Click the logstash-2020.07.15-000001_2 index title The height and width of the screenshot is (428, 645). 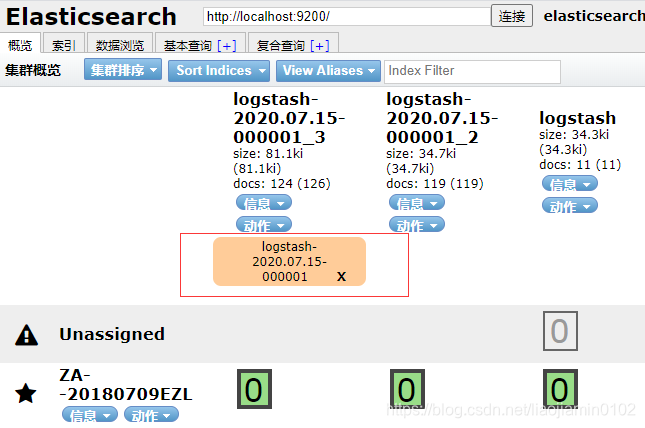tap(442, 118)
